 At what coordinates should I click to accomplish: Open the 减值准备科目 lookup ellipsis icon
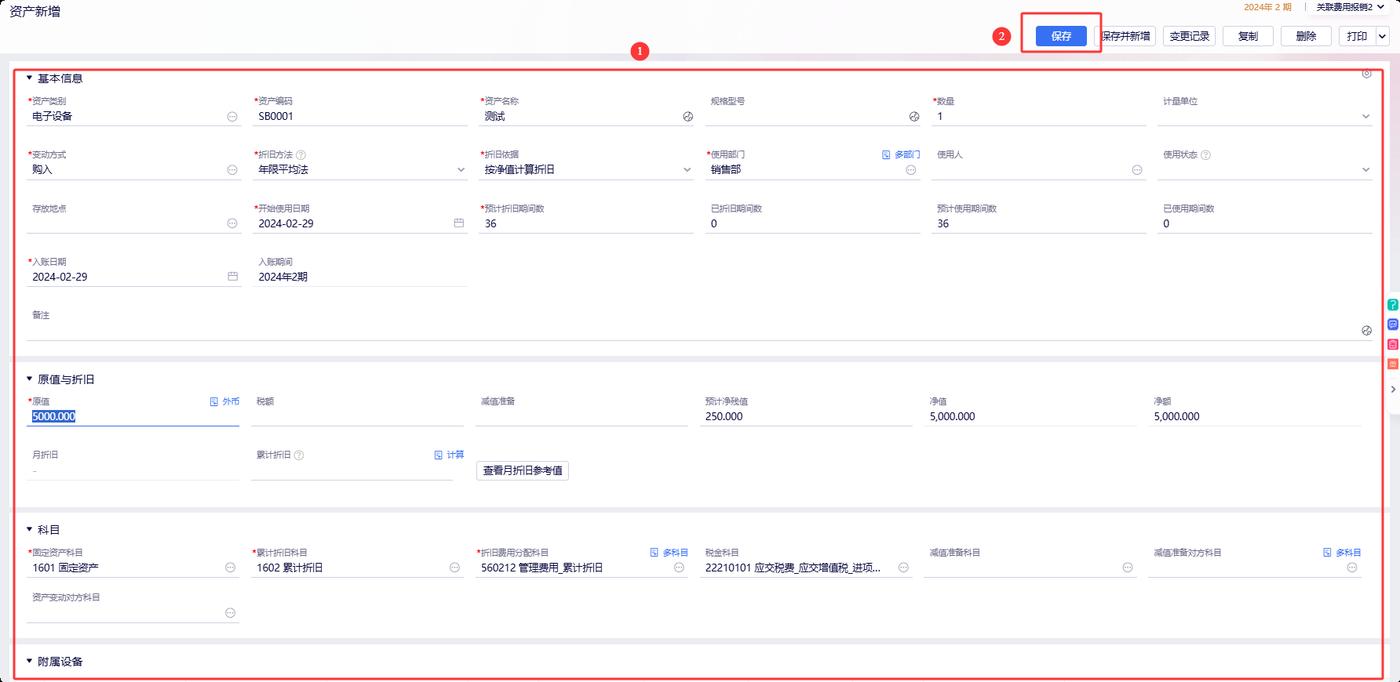(1128, 568)
